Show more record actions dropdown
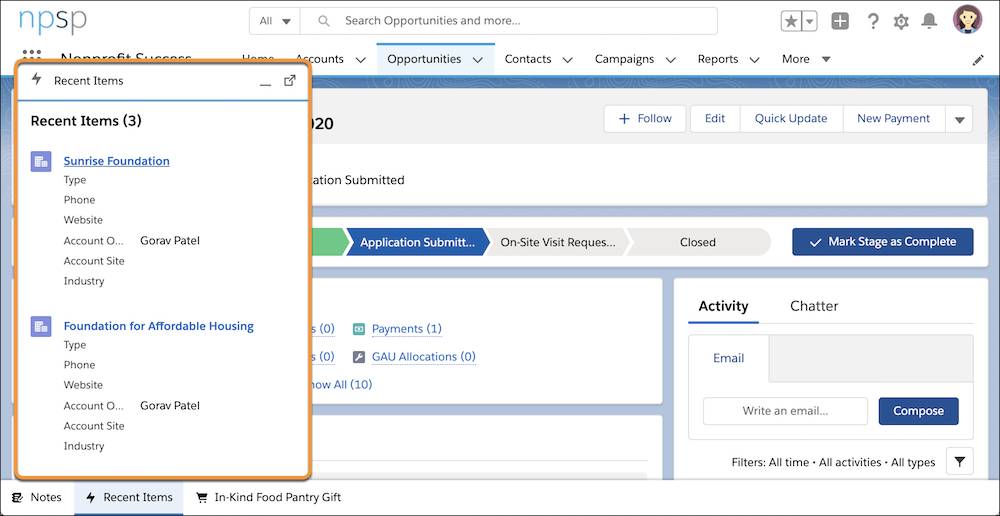1000x516 pixels. coord(959,119)
